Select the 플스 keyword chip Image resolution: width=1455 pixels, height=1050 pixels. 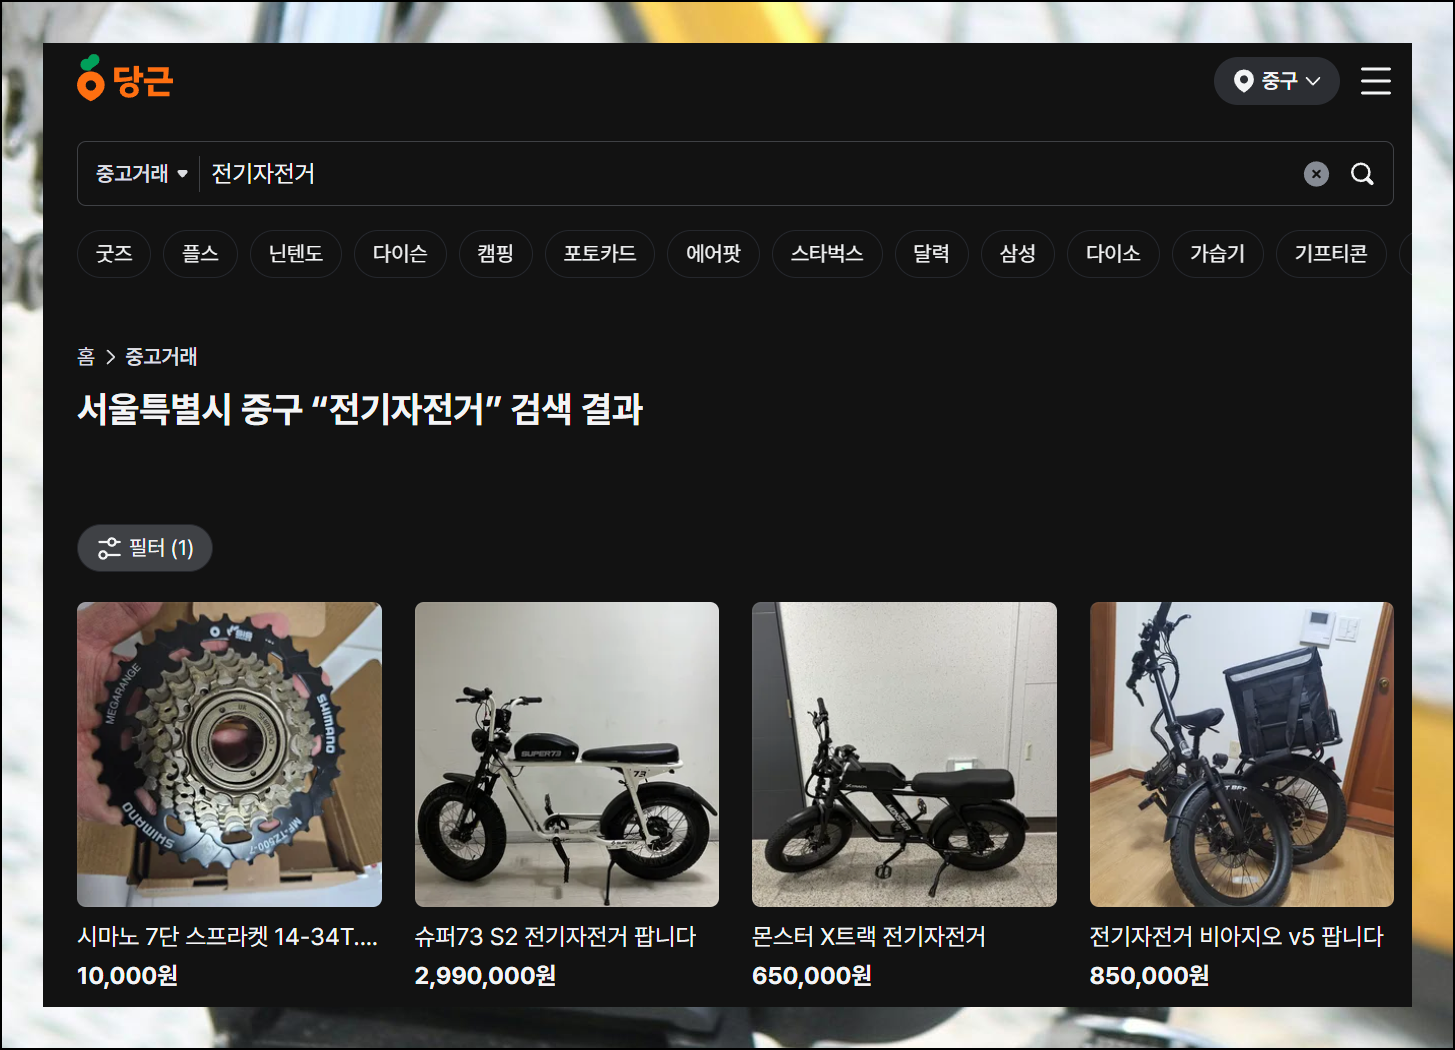point(200,254)
